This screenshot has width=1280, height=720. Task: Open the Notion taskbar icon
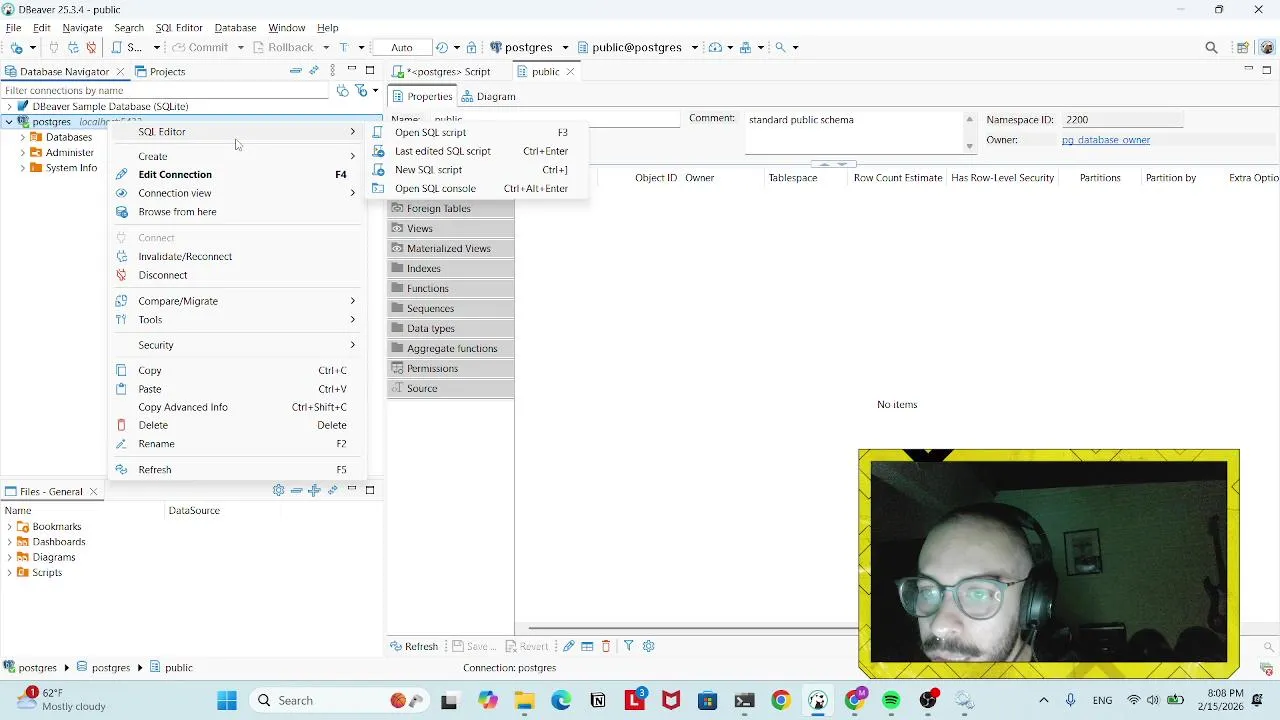[598, 700]
